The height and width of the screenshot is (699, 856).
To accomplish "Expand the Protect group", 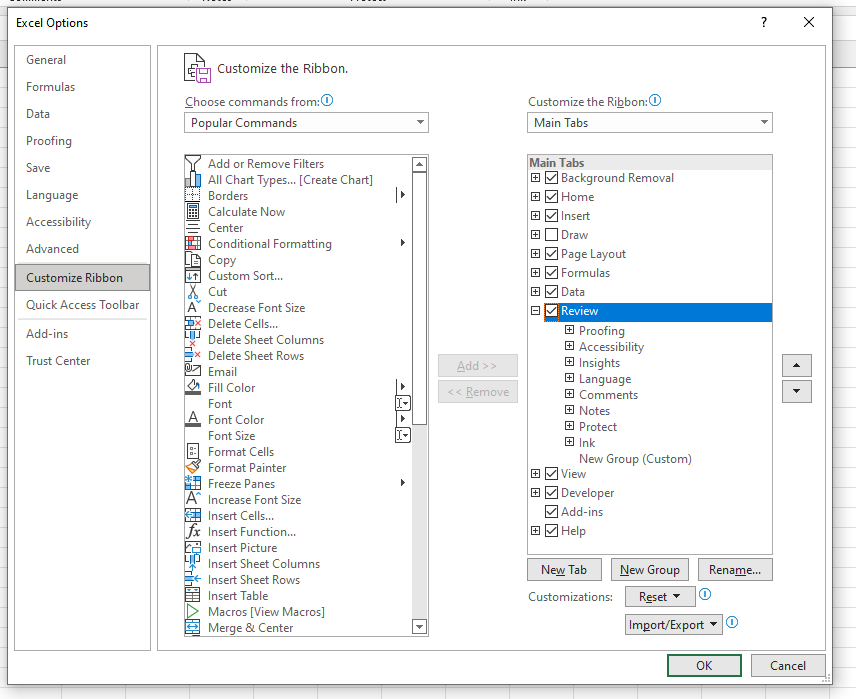I will [x=569, y=426].
